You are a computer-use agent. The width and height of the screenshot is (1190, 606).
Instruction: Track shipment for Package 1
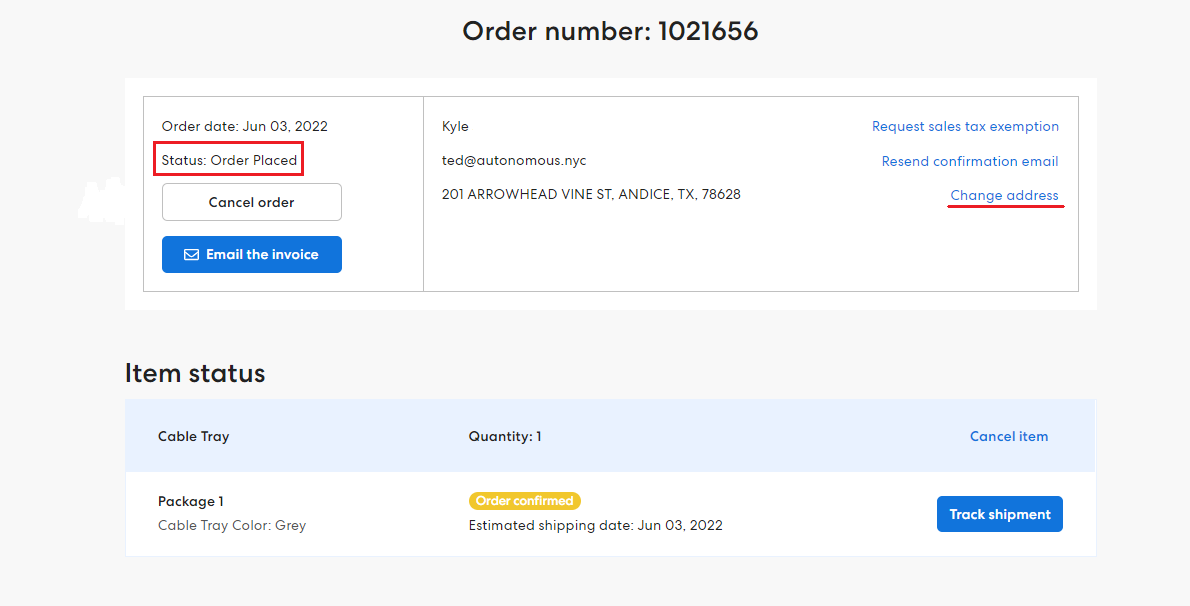tap(999, 514)
